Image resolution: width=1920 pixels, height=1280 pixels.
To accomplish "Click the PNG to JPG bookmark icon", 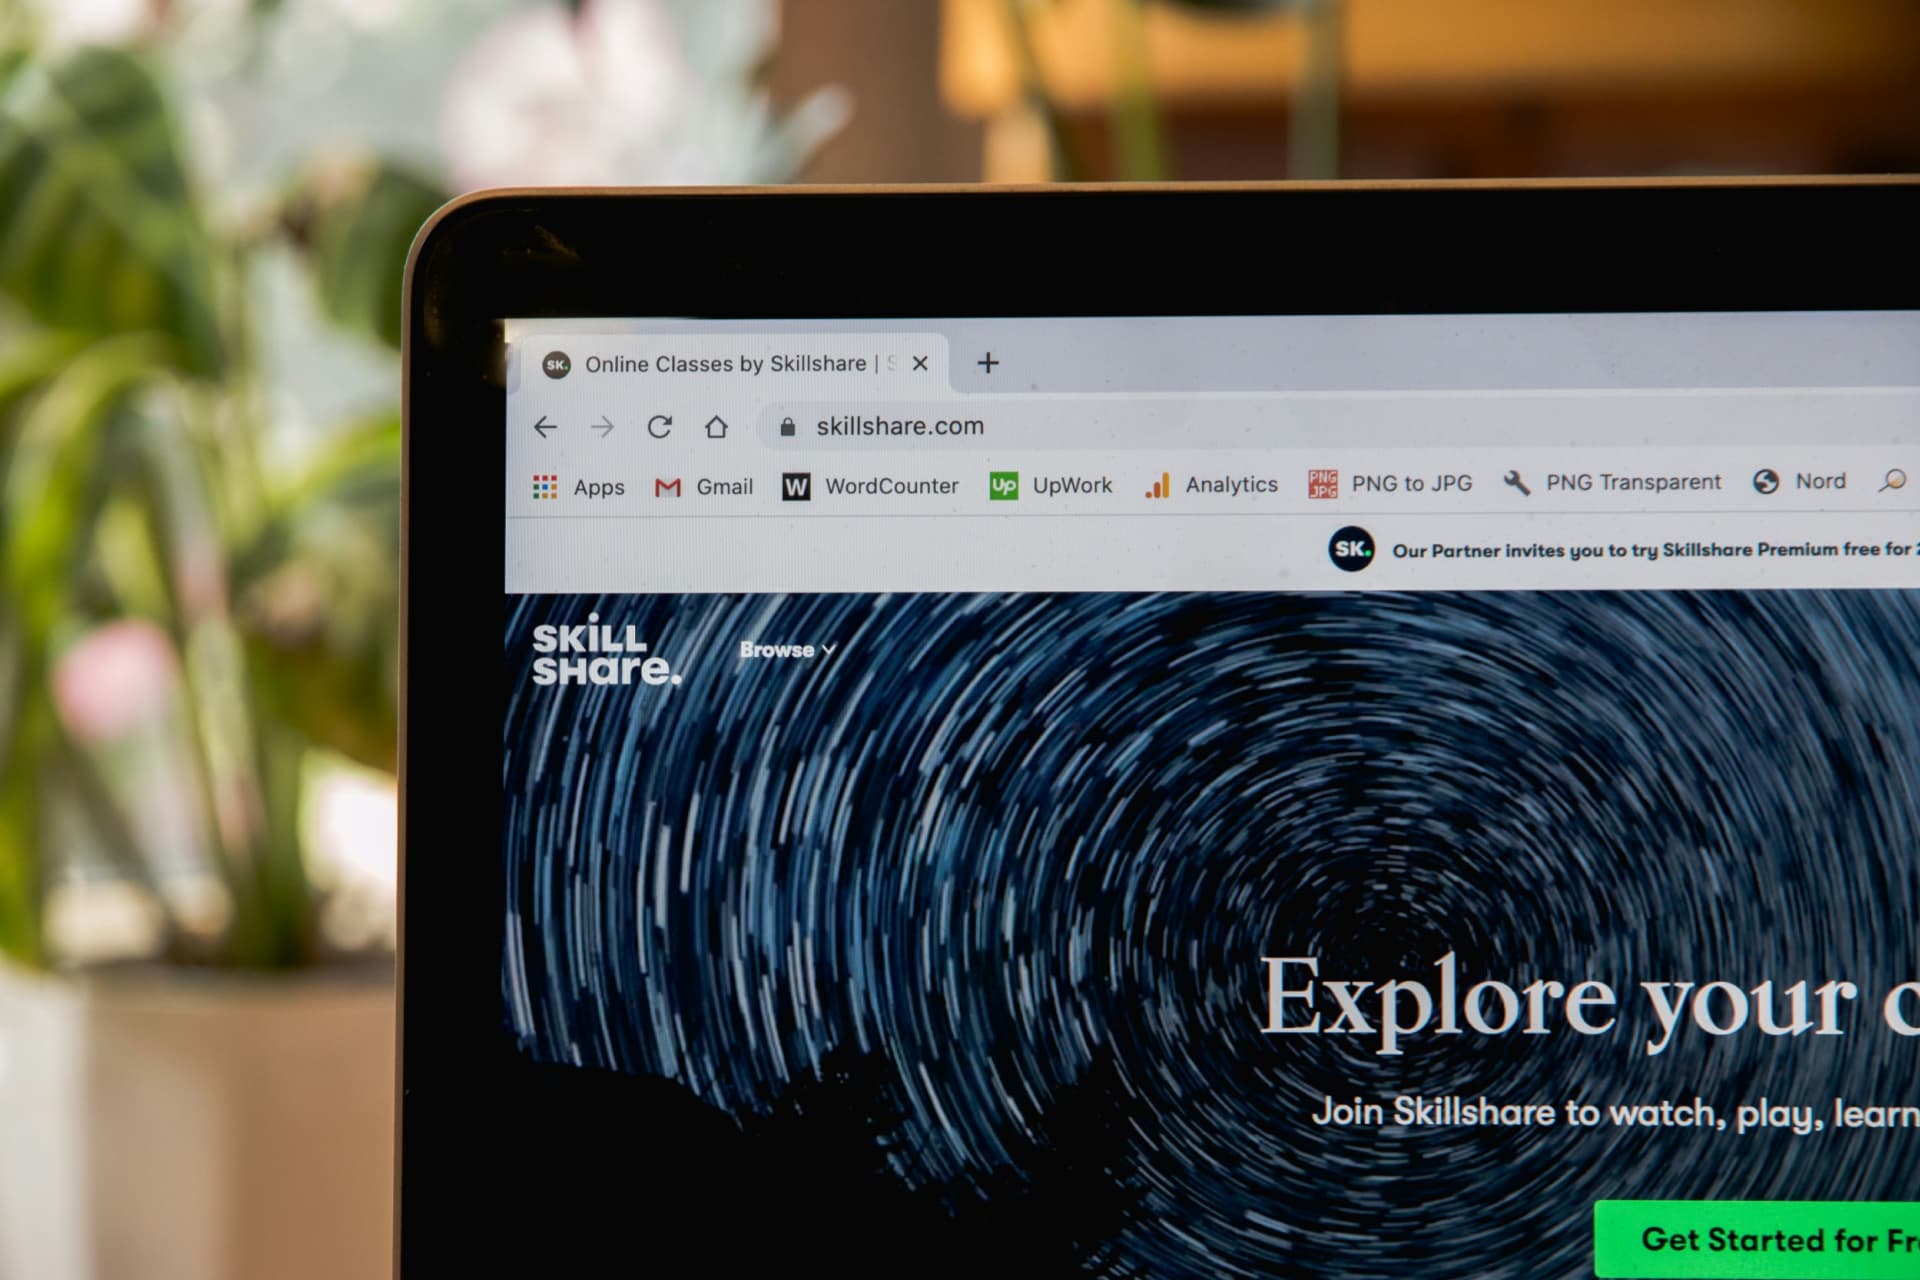I will point(1317,487).
